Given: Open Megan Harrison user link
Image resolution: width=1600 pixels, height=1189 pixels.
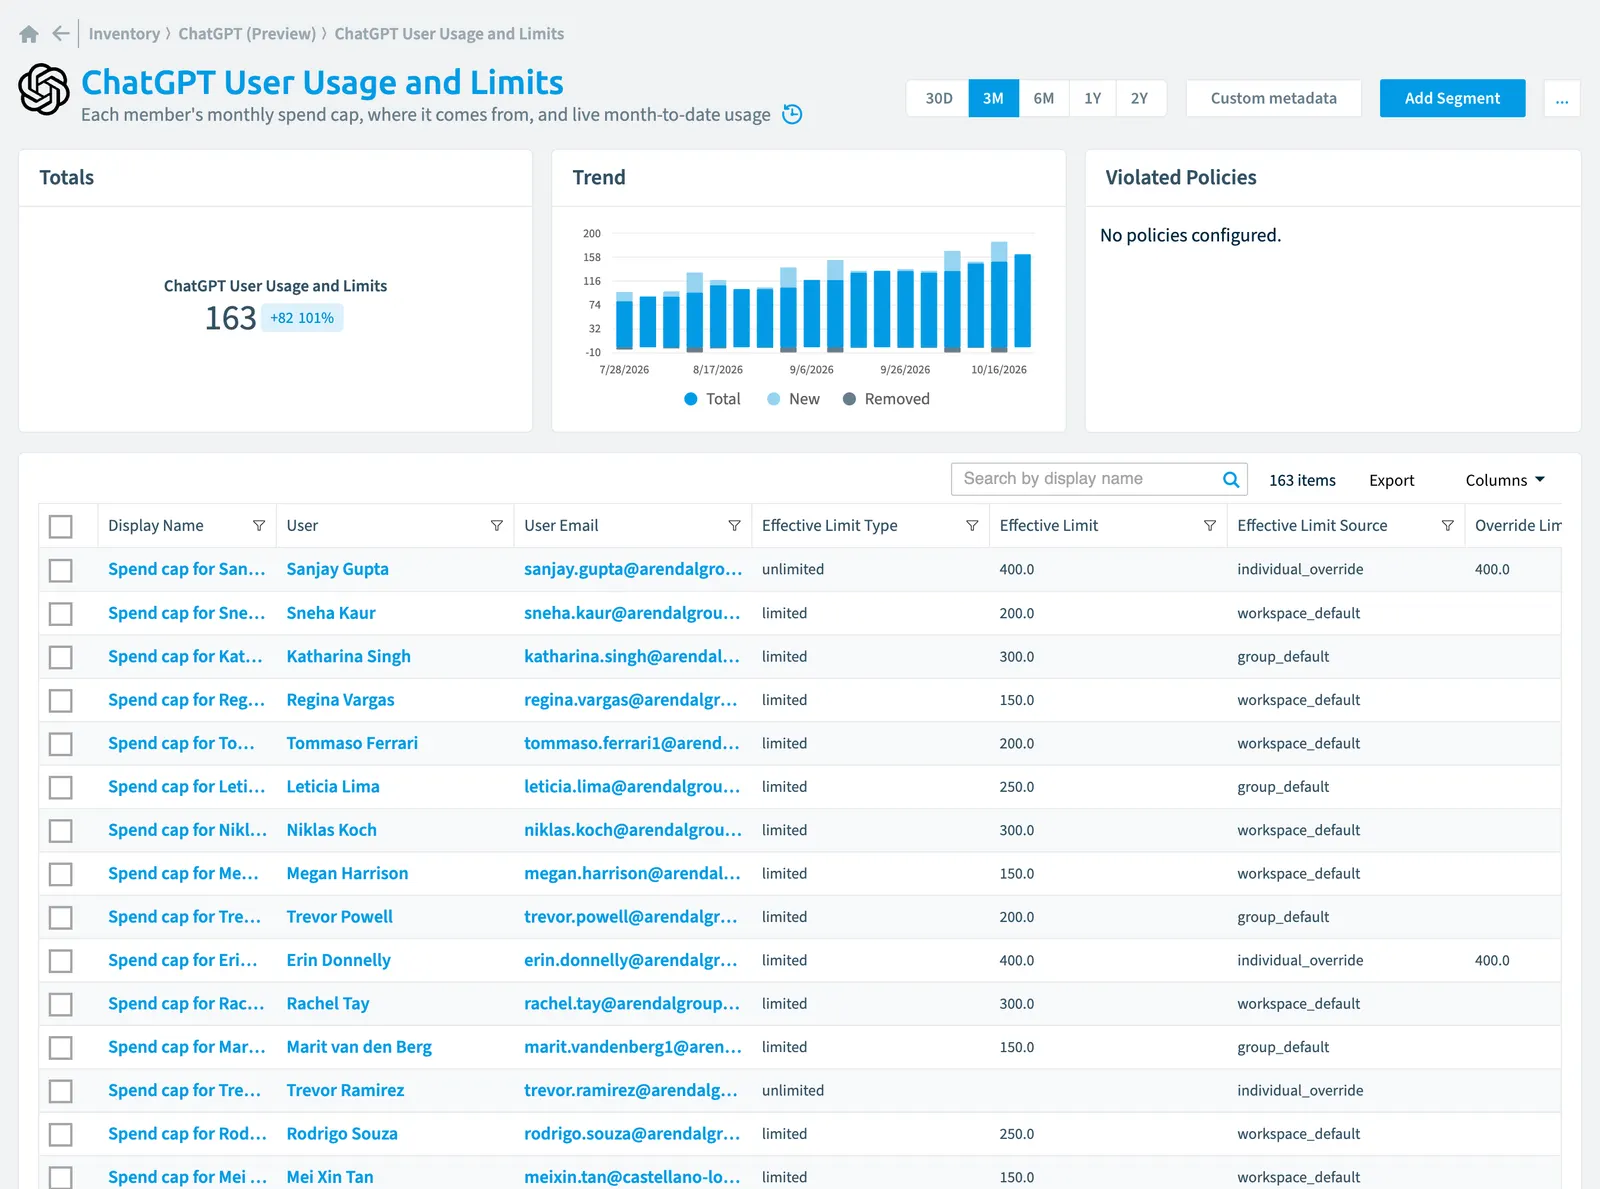Looking at the screenshot, I should click(x=347, y=874).
